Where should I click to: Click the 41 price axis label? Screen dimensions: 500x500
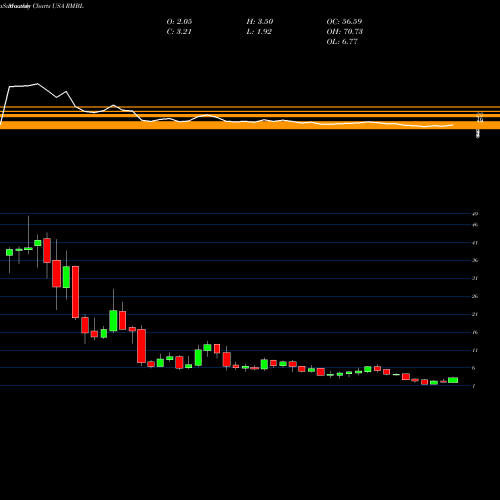[x=475, y=243]
